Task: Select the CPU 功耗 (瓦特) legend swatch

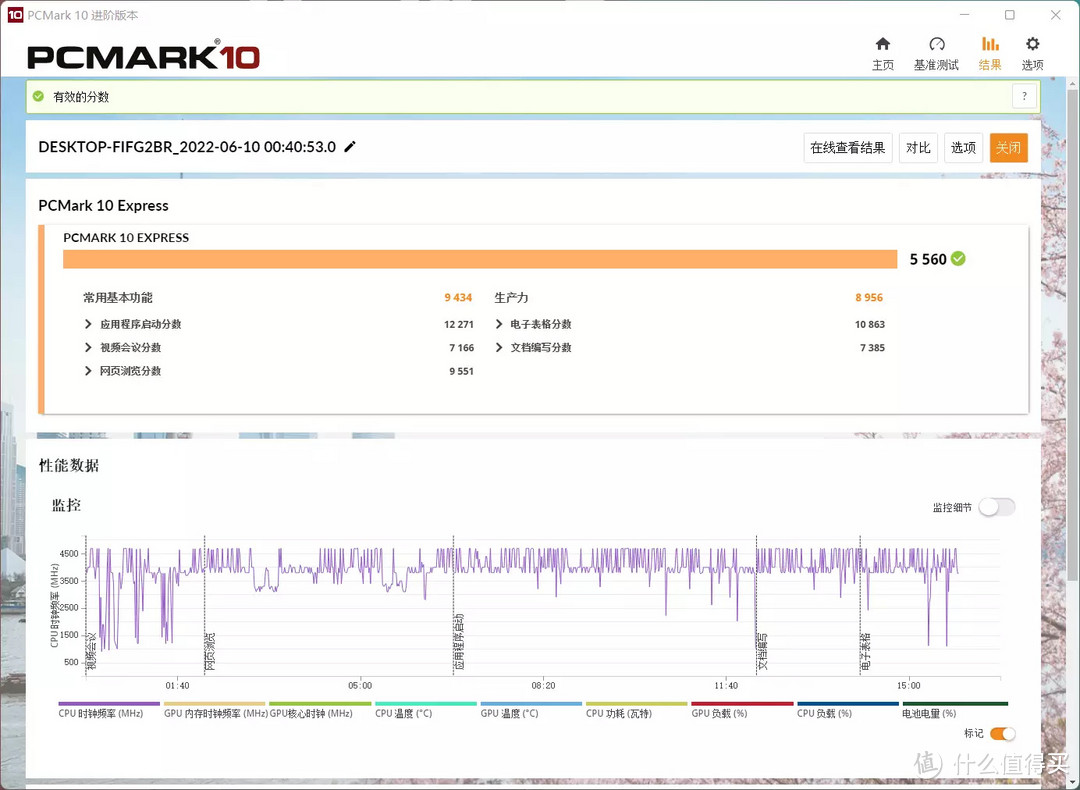Action: pos(636,704)
